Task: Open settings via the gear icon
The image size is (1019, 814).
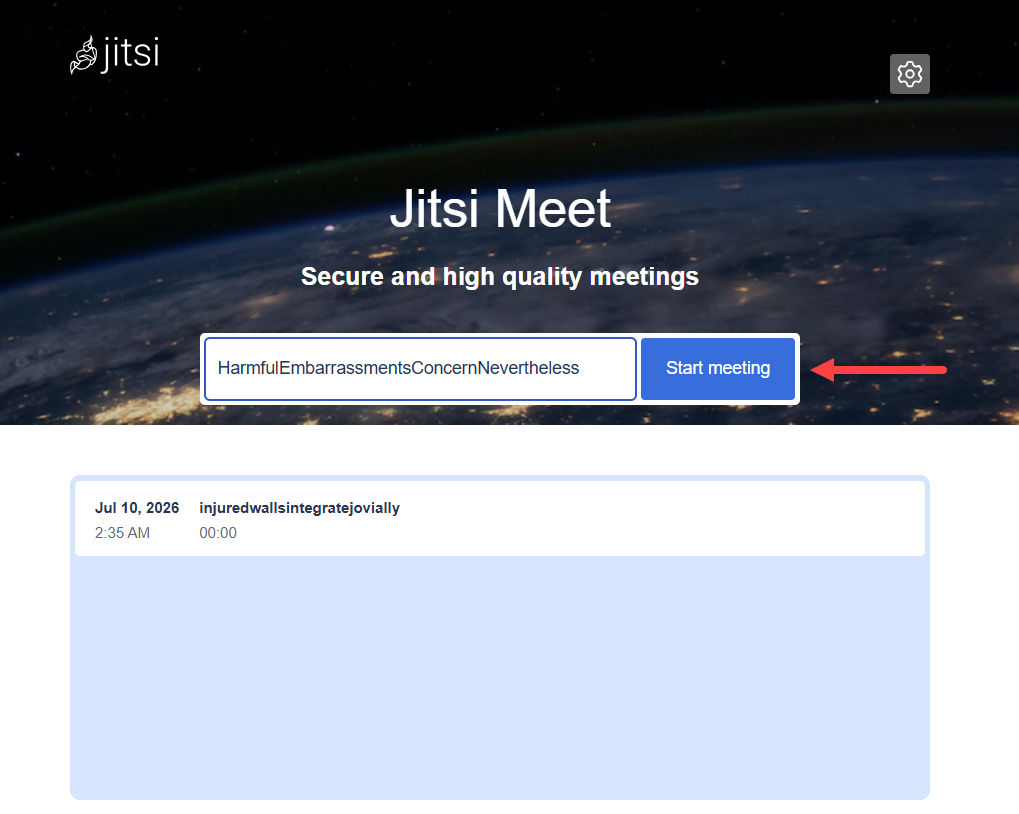Action: click(909, 74)
